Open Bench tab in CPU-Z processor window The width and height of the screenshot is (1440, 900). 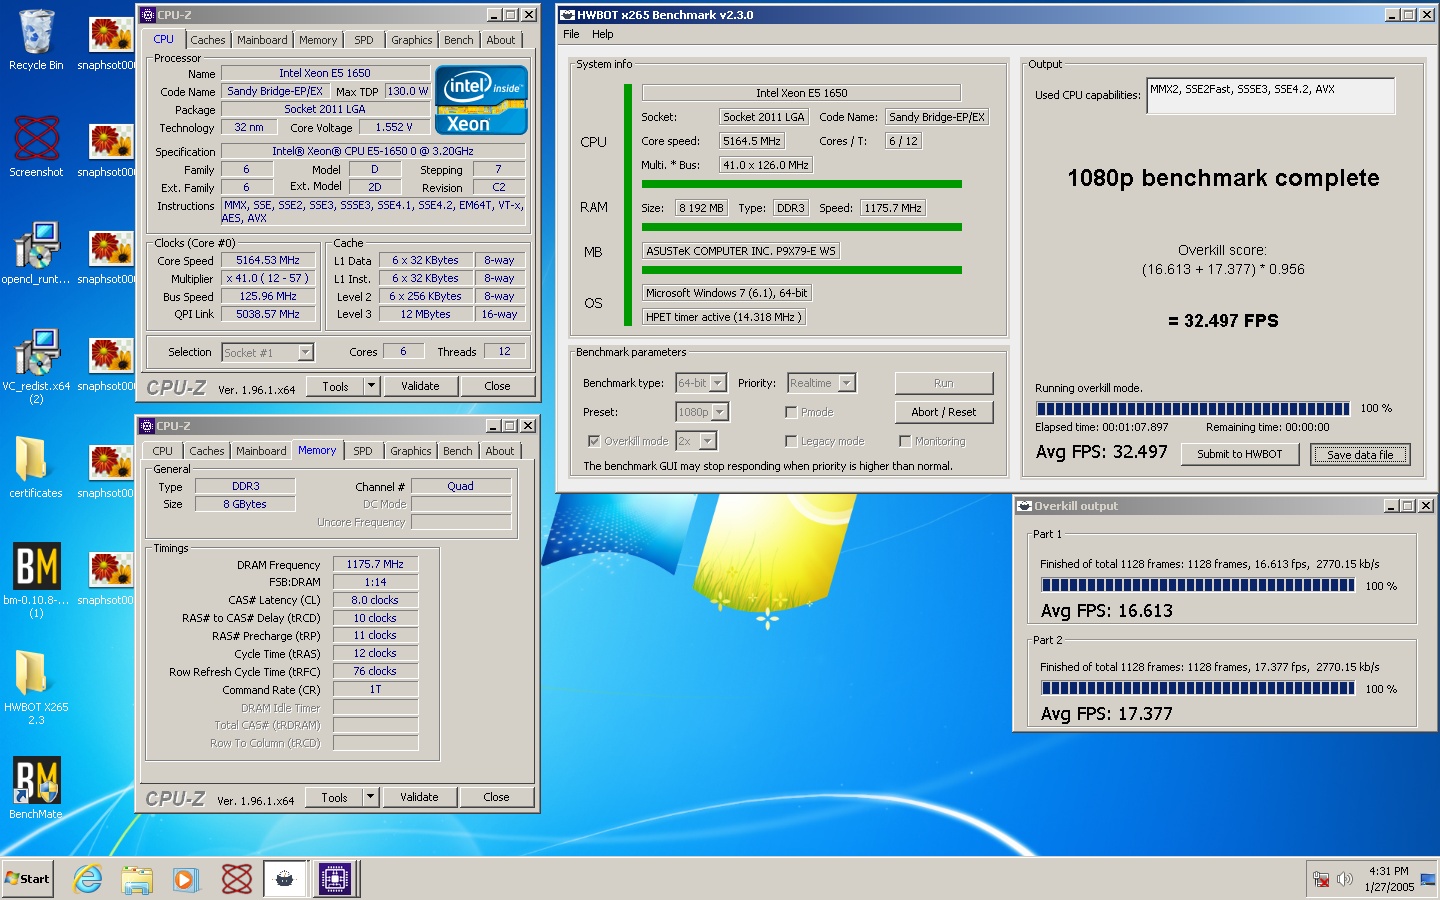point(459,40)
